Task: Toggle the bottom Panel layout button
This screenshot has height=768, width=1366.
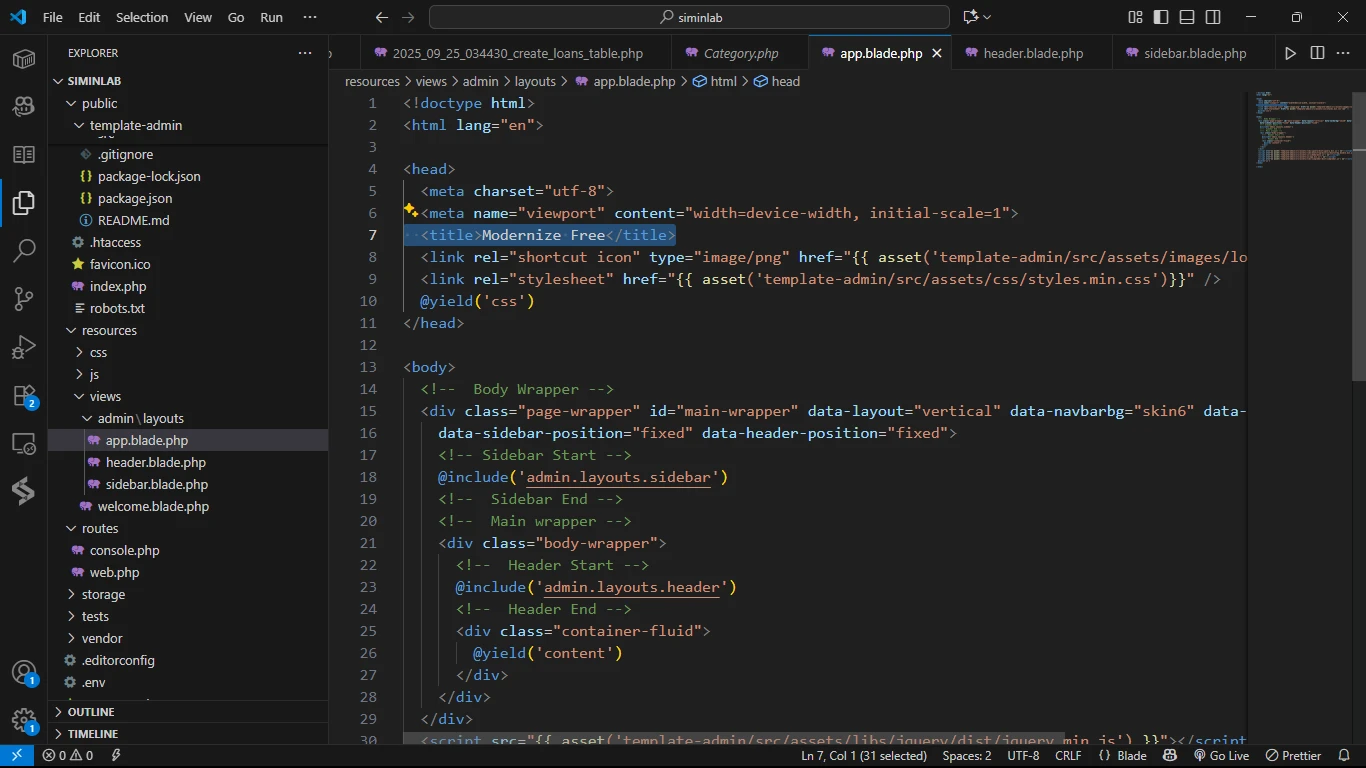Action: click(1187, 17)
